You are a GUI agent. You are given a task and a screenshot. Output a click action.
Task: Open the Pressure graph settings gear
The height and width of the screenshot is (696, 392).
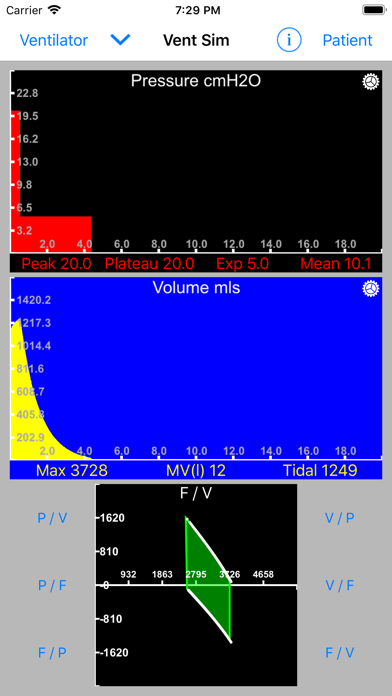point(371,82)
